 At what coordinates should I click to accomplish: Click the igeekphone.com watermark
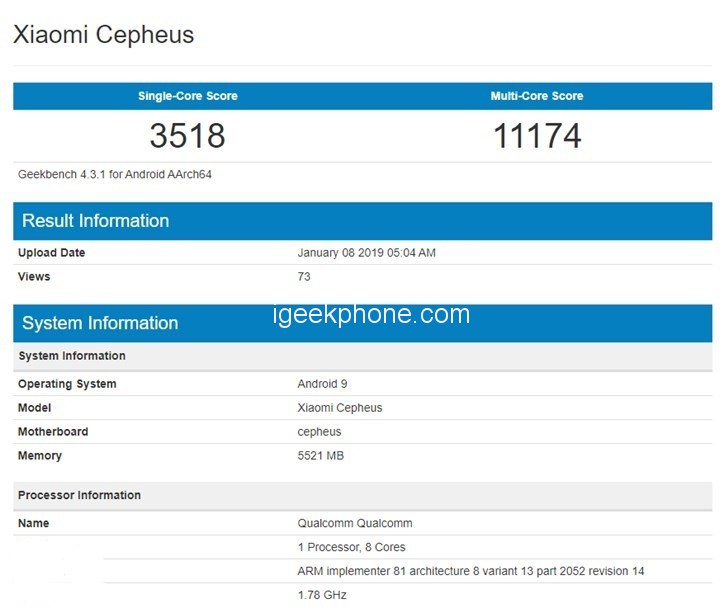click(x=371, y=315)
